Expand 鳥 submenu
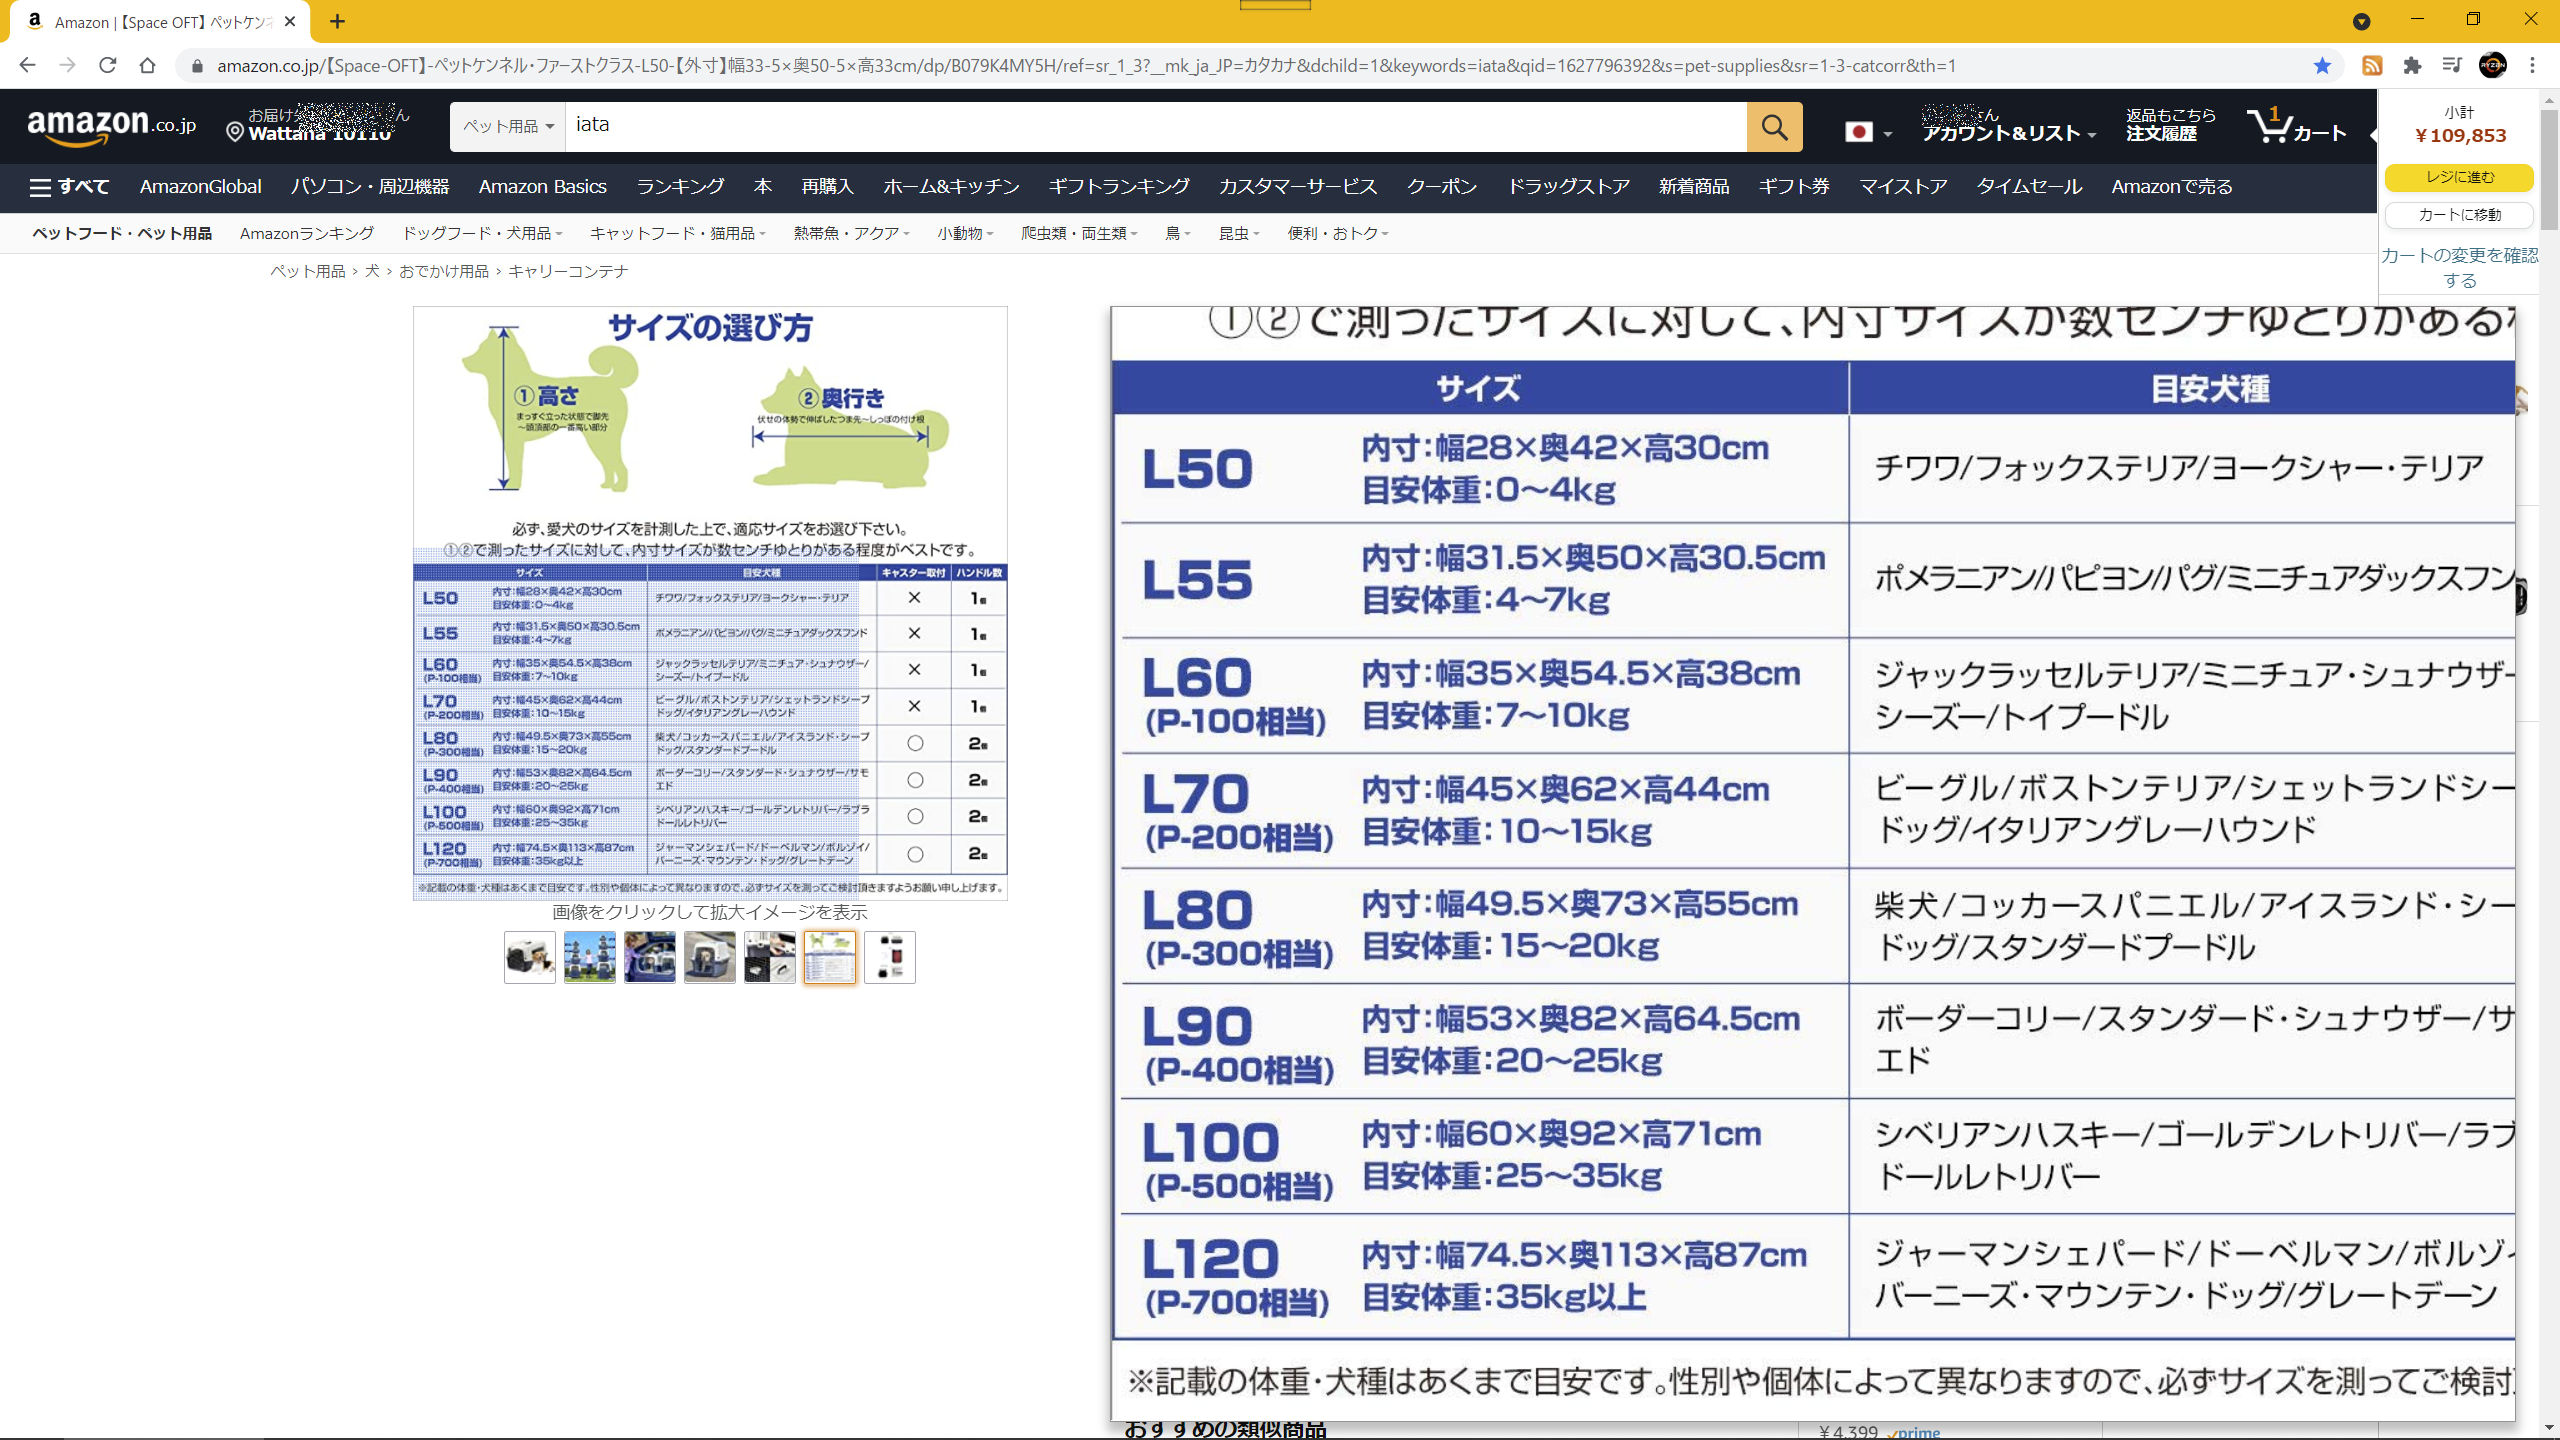The height and width of the screenshot is (1440, 2560). (1178, 233)
